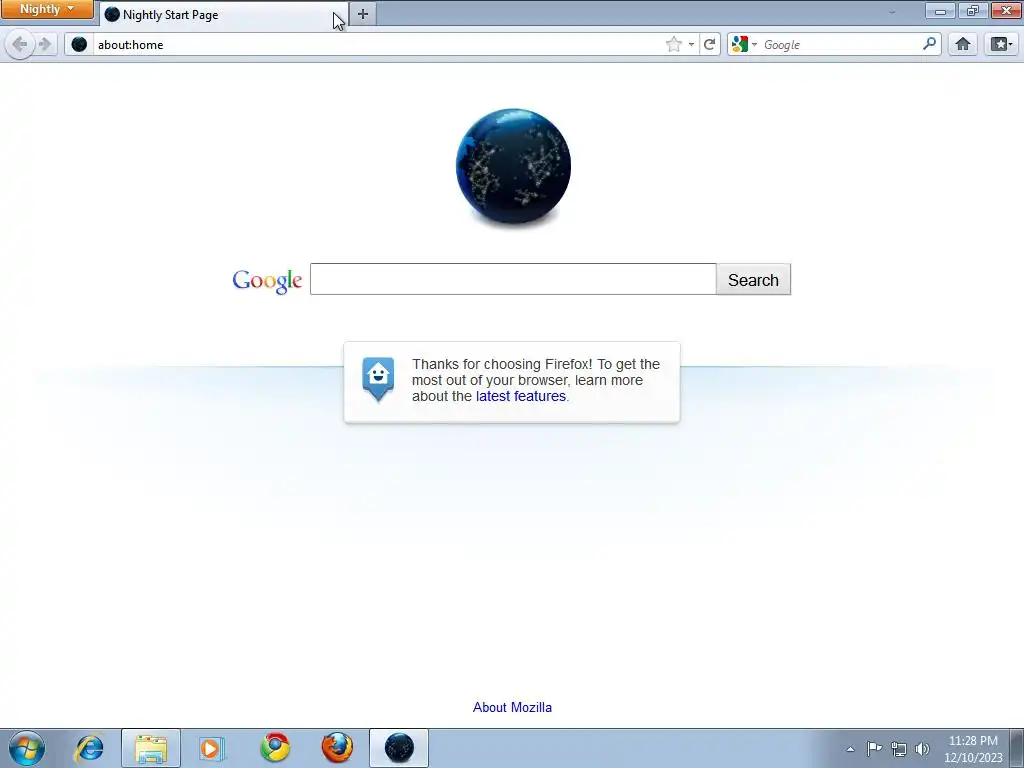Screen dimensions: 1024x768
Task: Go forward using the forward arrow
Action: coord(44,44)
